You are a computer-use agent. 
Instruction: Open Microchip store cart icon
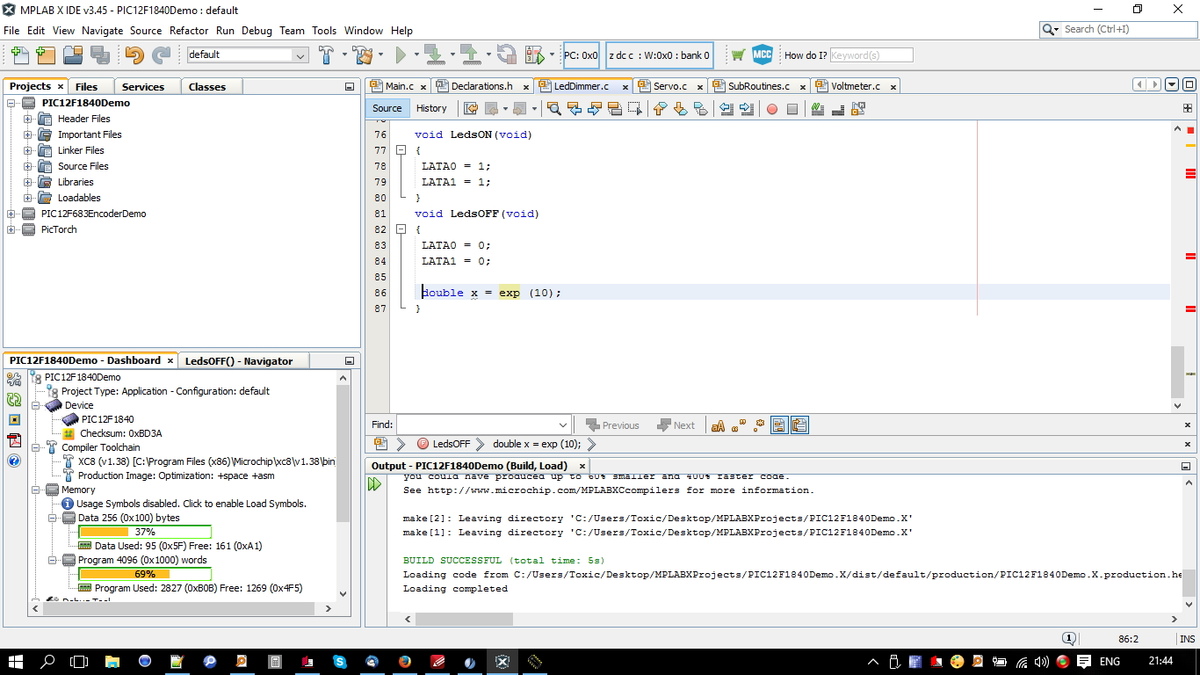click(737, 55)
